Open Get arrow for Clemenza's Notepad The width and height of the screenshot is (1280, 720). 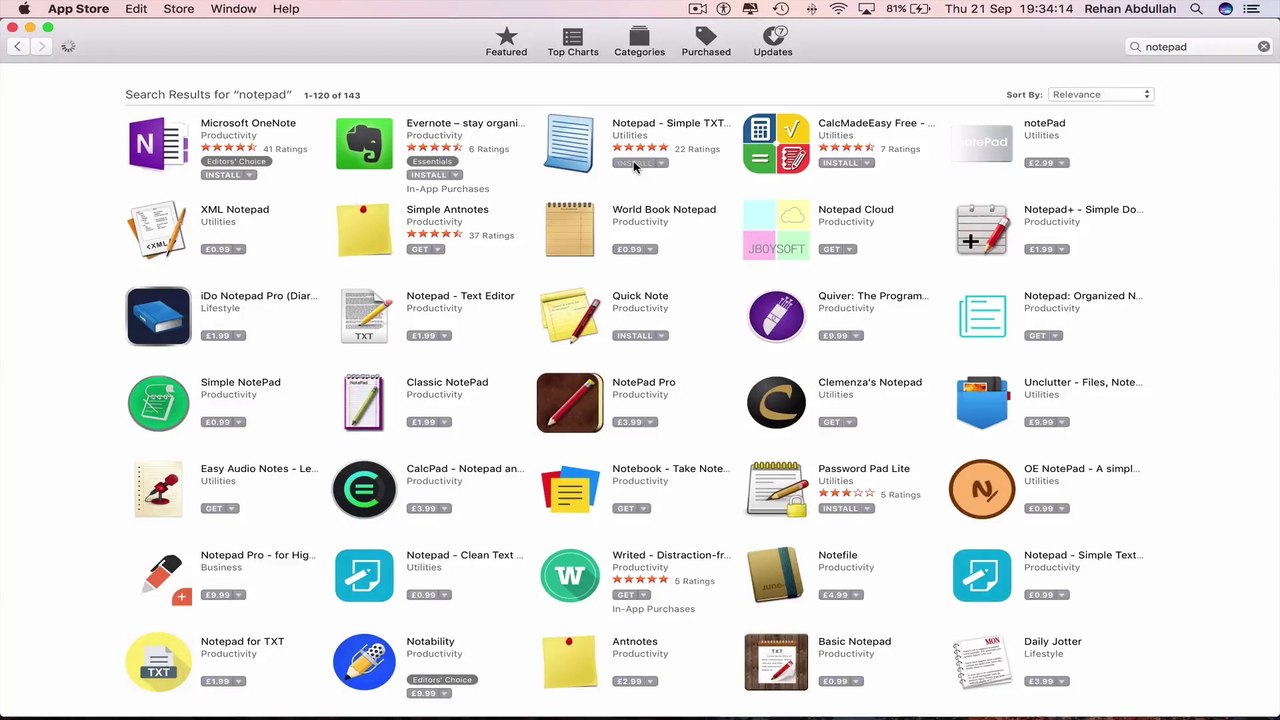pyautogui.click(x=850, y=422)
